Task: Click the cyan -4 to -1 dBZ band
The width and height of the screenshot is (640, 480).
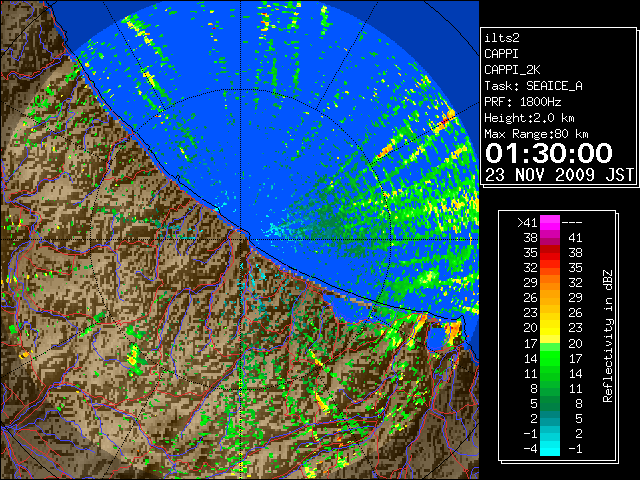Action: 550,448
